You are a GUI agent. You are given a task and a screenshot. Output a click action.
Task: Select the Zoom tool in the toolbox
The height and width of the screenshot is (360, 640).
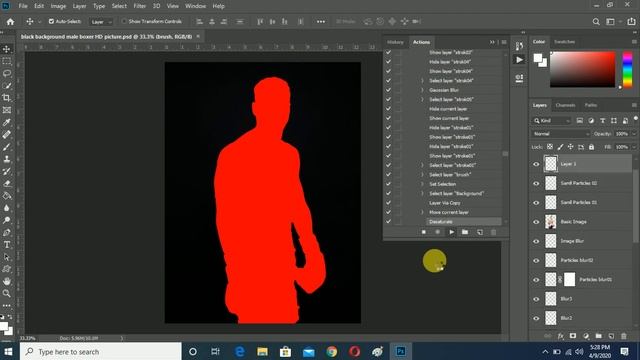pyautogui.click(x=7, y=293)
